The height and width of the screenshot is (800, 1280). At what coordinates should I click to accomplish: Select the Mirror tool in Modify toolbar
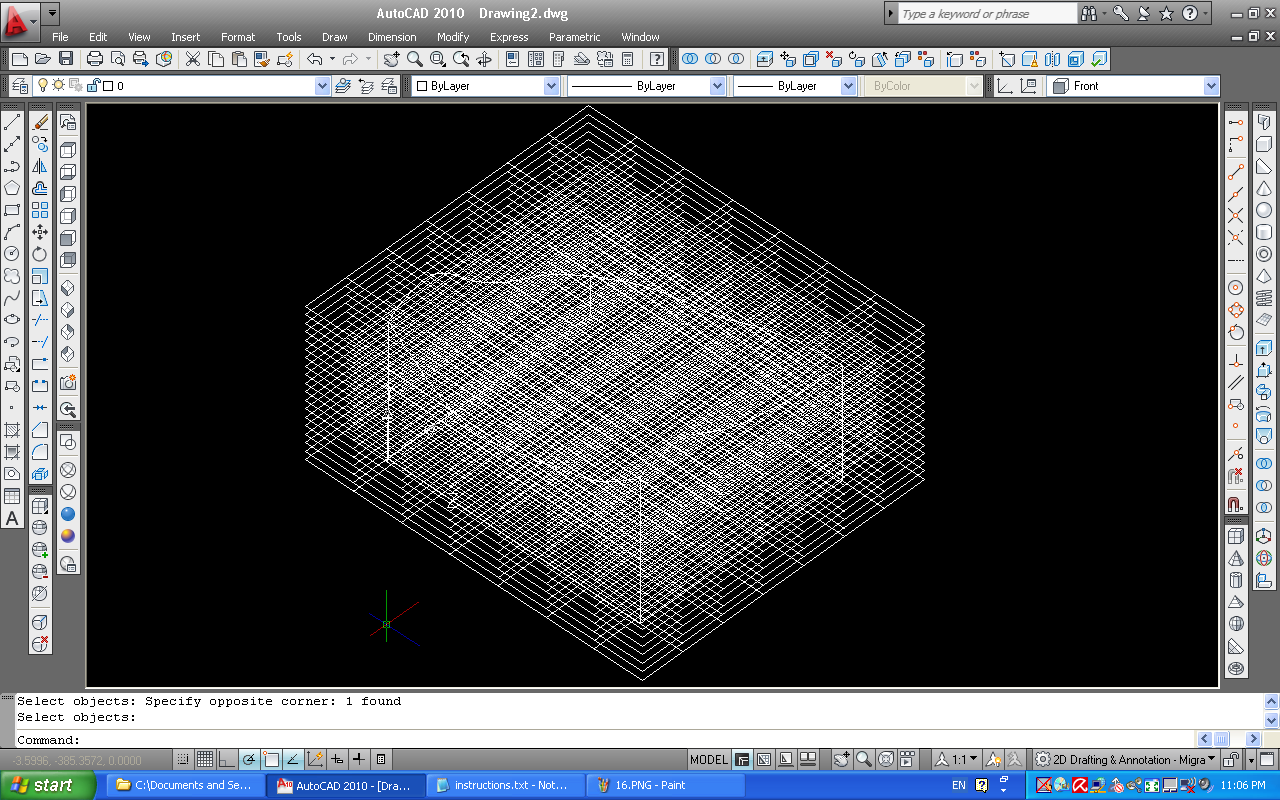pos(41,164)
